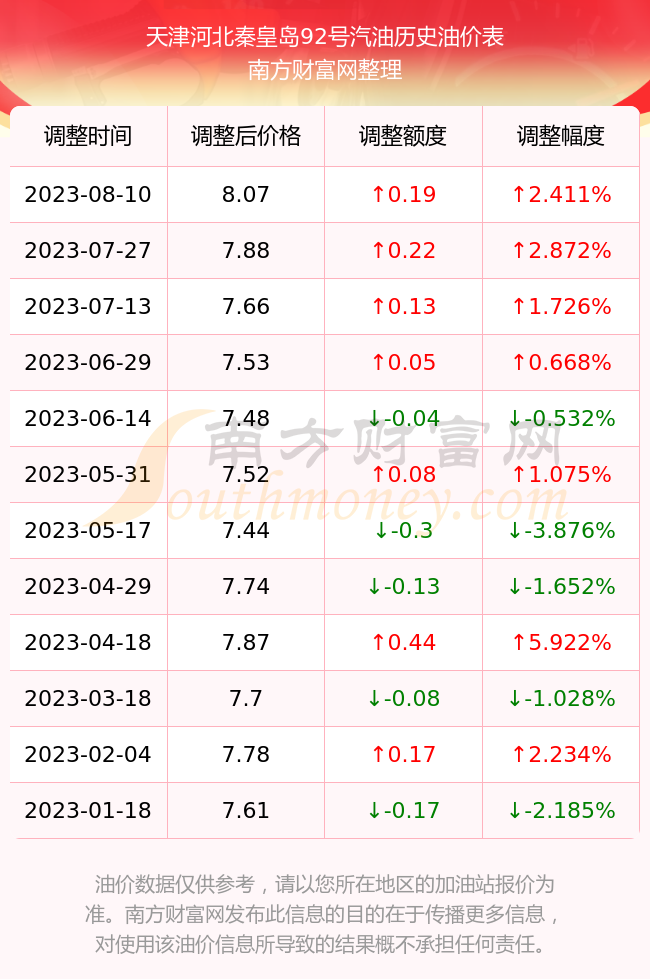Screen dimensions: 650x980
Task: Select the 2023-04-29 date cell
Action: pyautogui.click(x=88, y=586)
